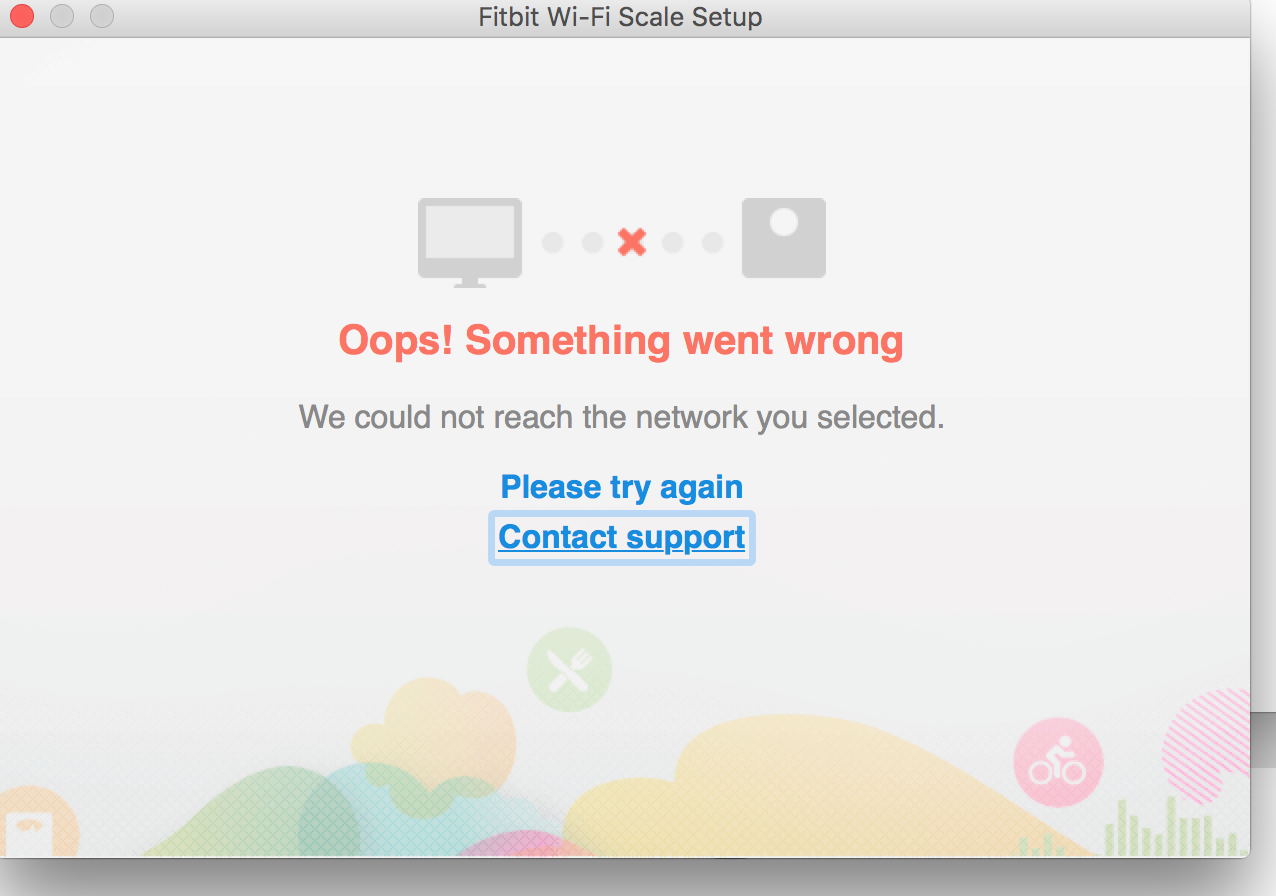Click the Fitbit Wi-Fi Scale Setup title bar
Screen dimensions: 1276x896
(620, 17)
